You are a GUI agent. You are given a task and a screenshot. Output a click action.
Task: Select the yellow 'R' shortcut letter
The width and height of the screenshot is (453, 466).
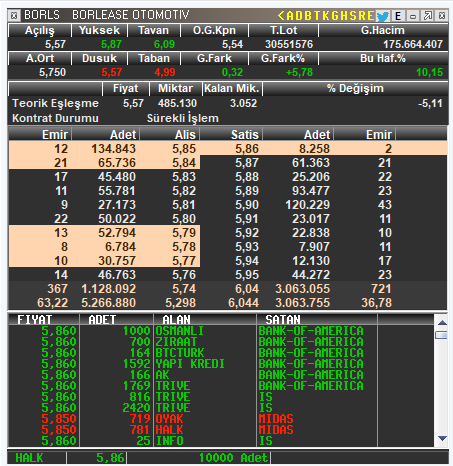[x=362, y=15]
